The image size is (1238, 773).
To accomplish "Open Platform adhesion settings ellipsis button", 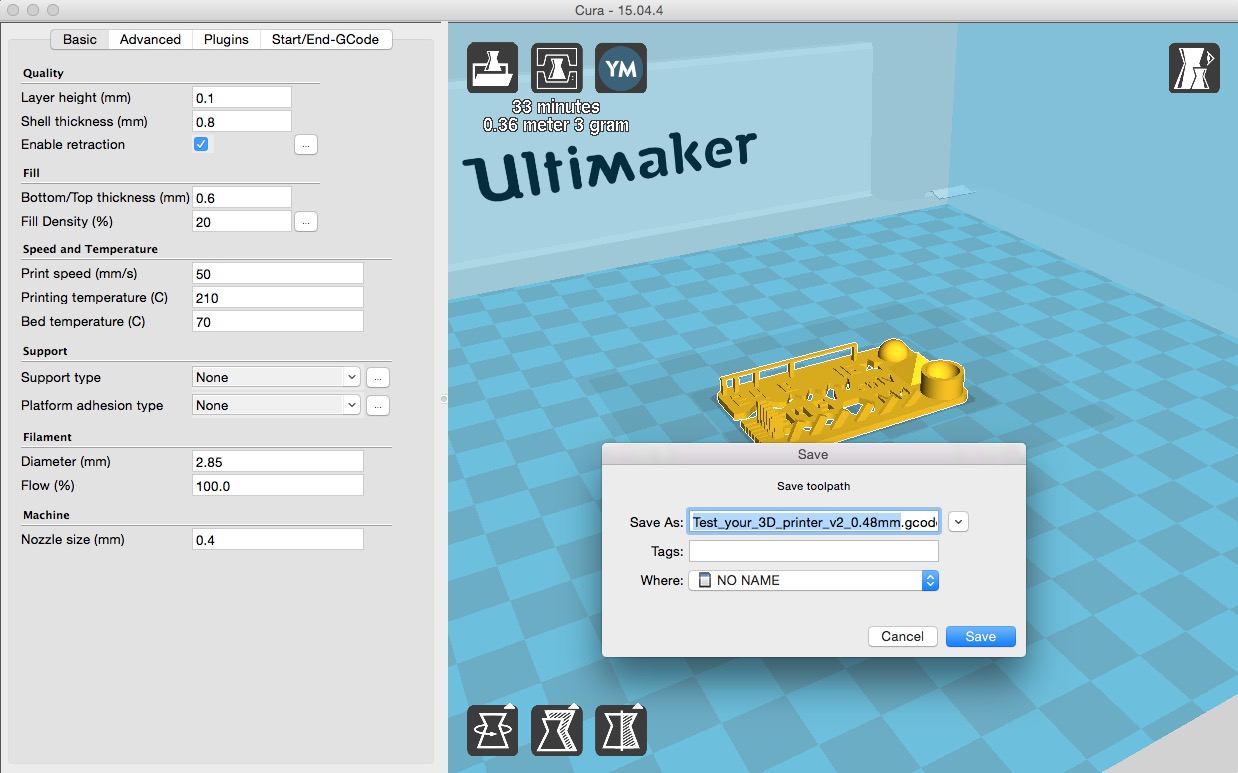I will pyautogui.click(x=377, y=405).
